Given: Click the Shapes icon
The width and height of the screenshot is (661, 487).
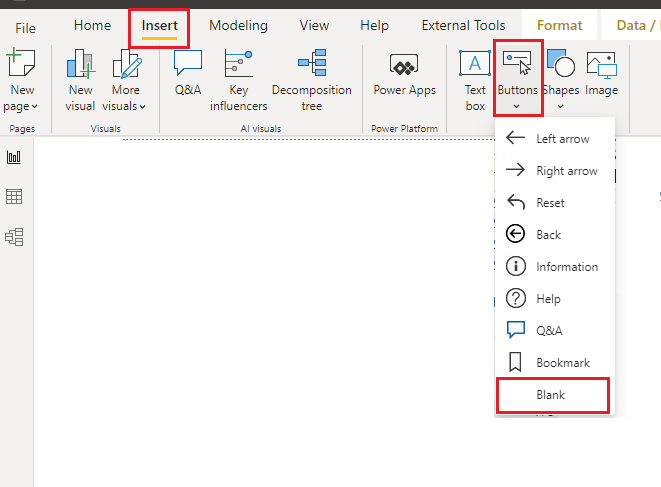Looking at the screenshot, I should pyautogui.click(x=561, y=63).
